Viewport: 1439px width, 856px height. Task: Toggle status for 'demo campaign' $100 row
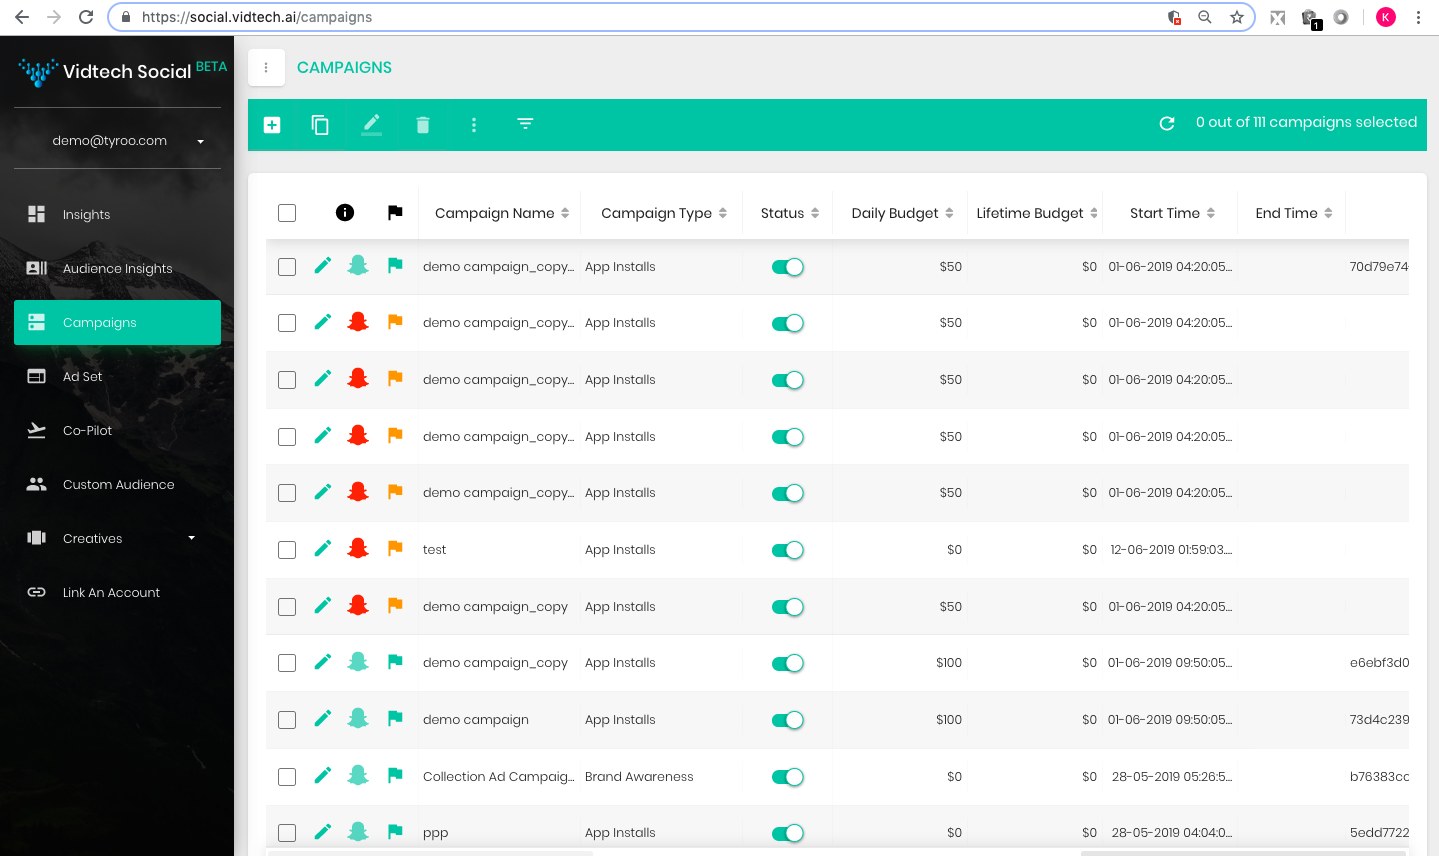click(788, 720)
